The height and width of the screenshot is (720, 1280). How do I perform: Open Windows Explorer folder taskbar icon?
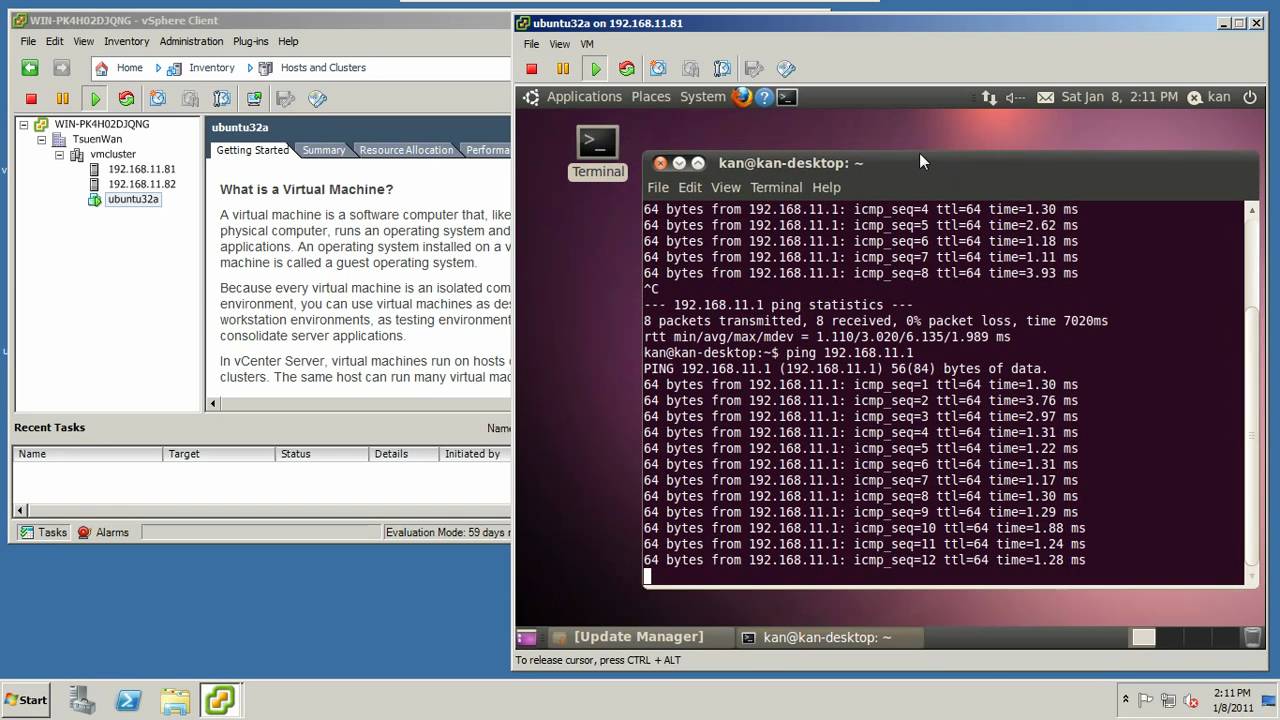click(x=174, y=700)
